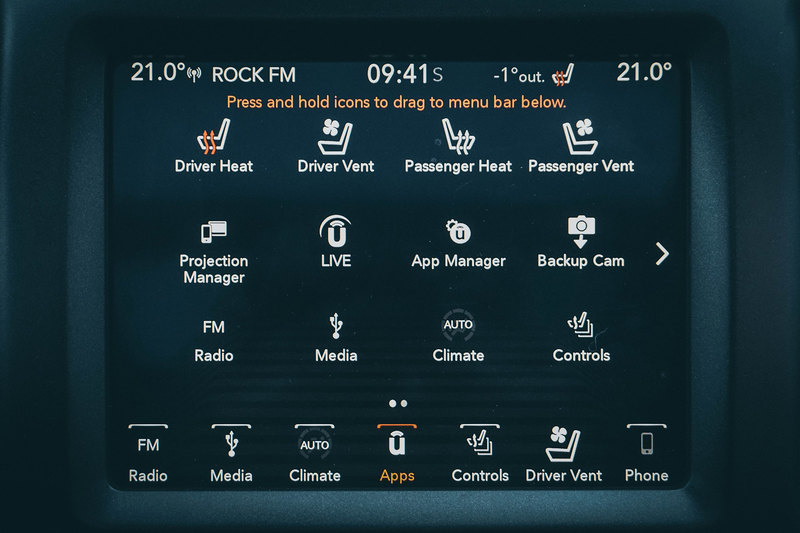The width and height of the screenshot is (800, 533).
Task: Tap the passenger temperature 21.0° at right
Action: (644, 72)
